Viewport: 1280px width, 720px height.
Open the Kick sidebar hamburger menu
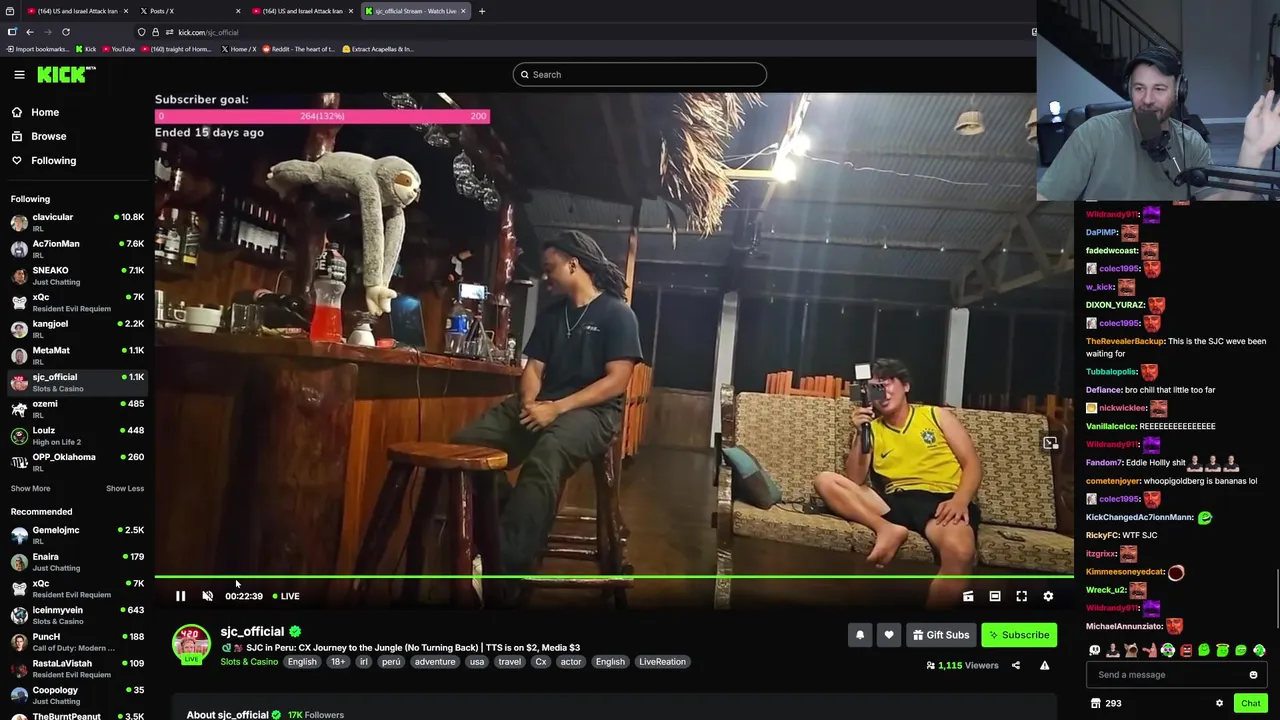tap(19, 75)
